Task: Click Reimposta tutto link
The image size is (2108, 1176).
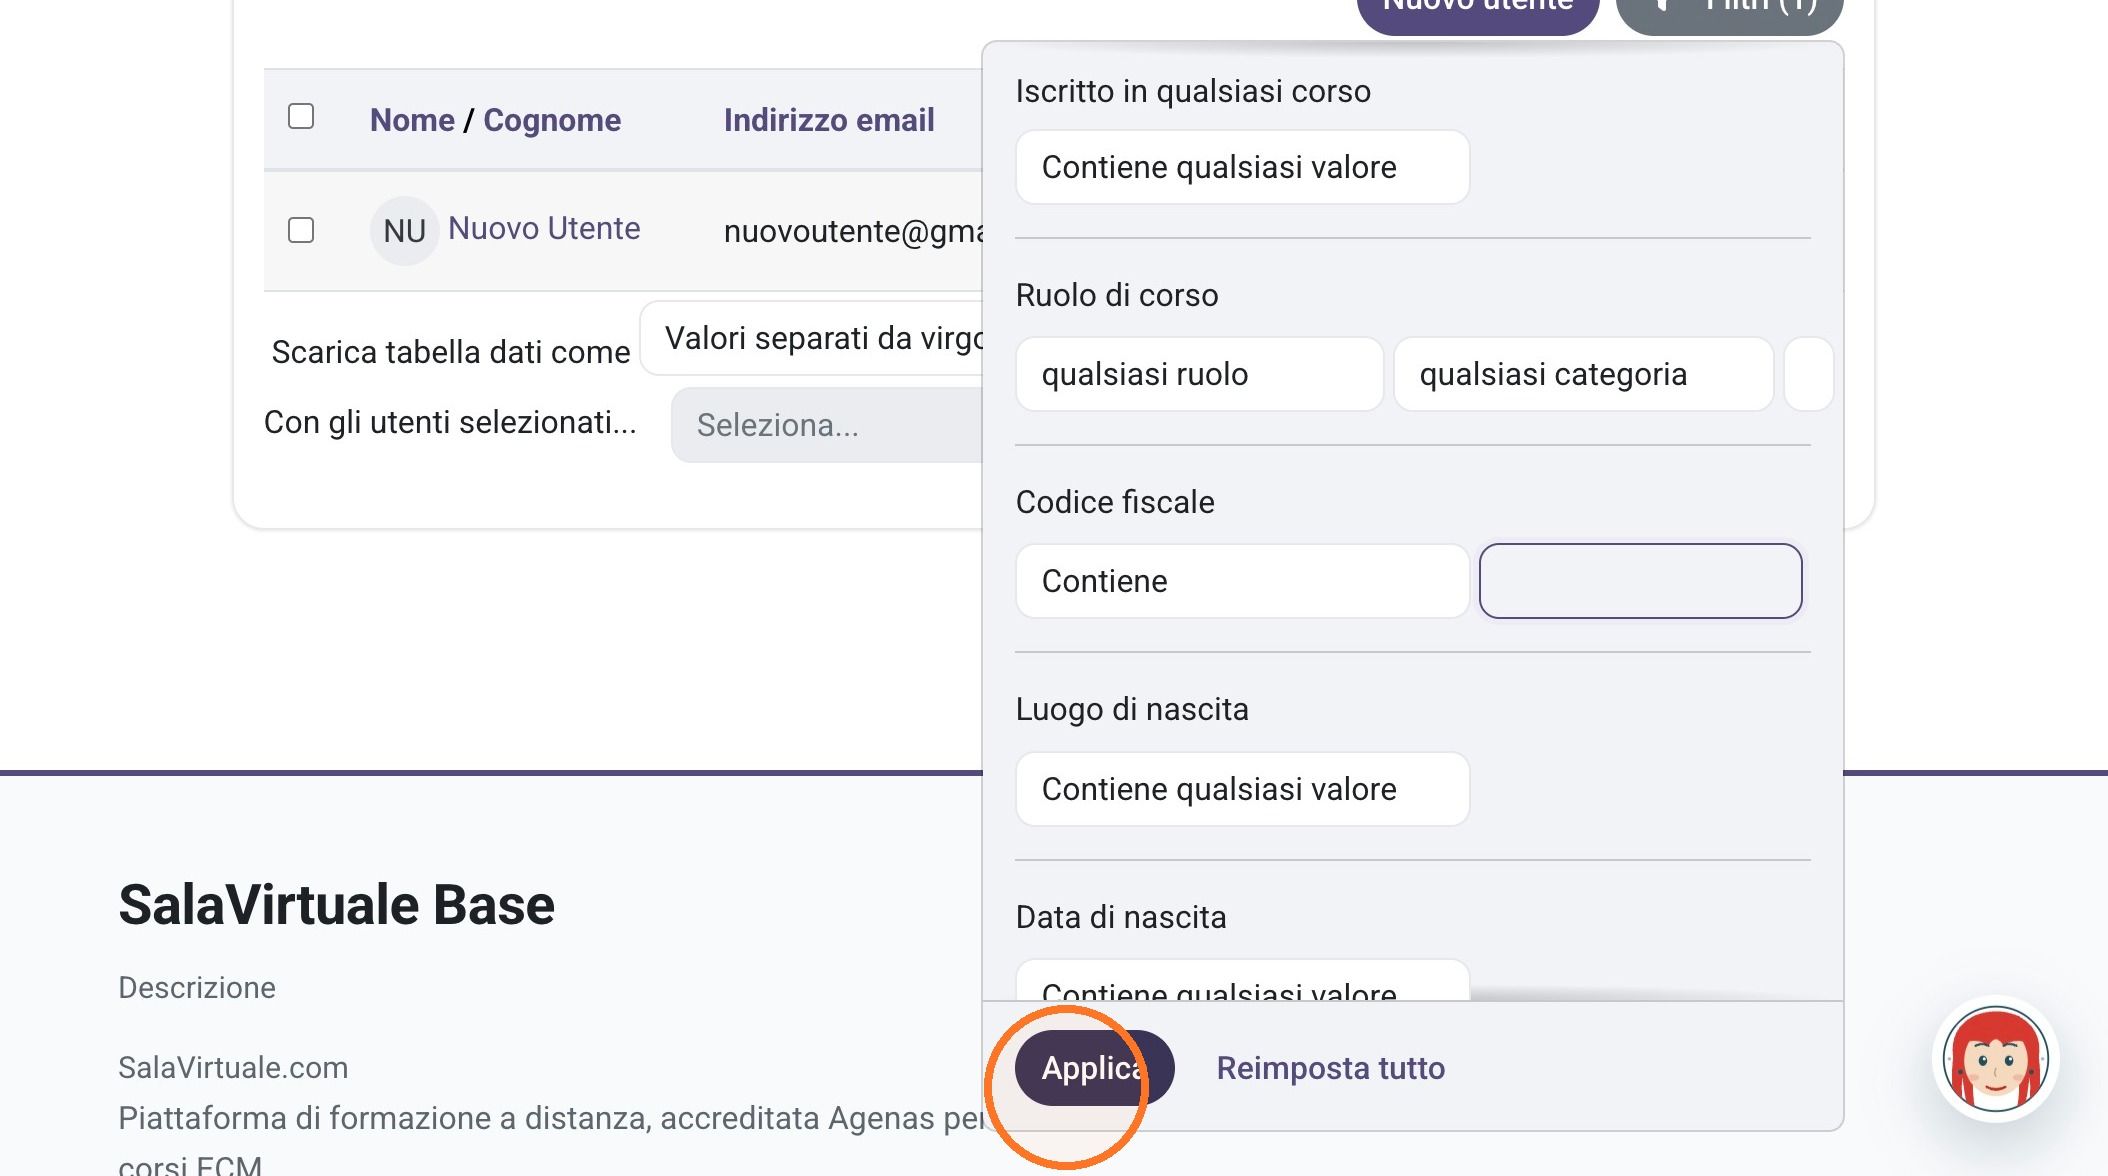Action: pyautogui.click(x=1330, y=1068)
